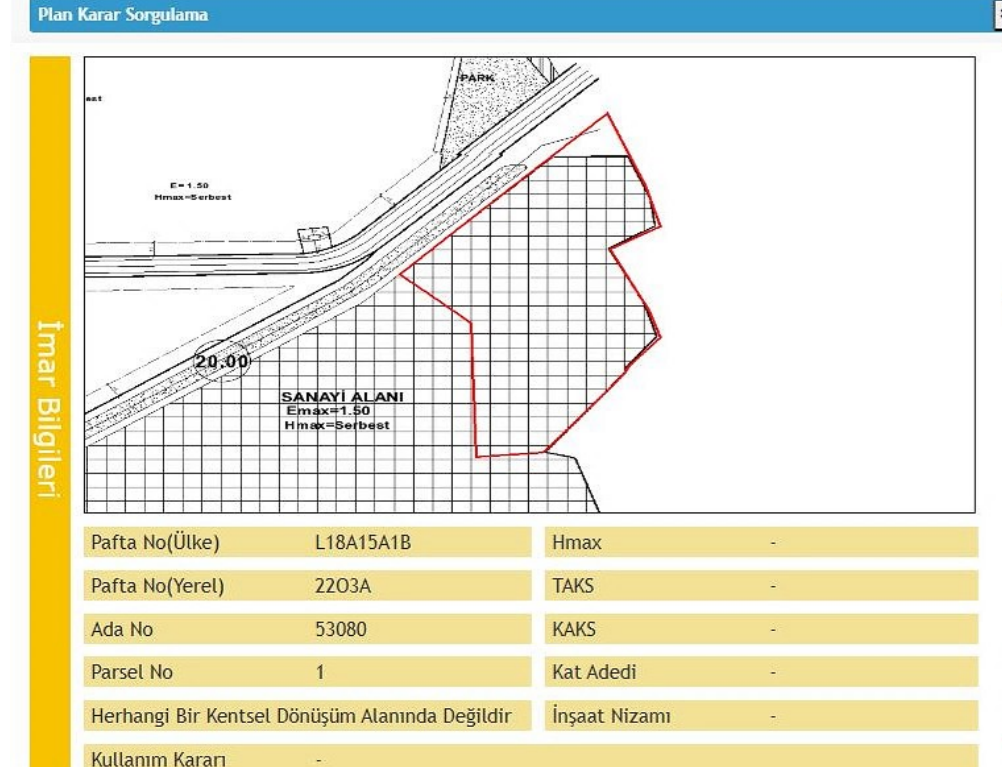Click the KAKS field row

pyautogui.click(x=761, y=629)
